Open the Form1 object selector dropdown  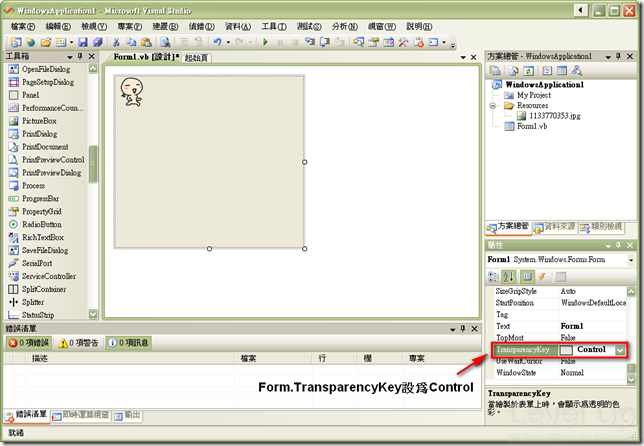tap(631, 260)
